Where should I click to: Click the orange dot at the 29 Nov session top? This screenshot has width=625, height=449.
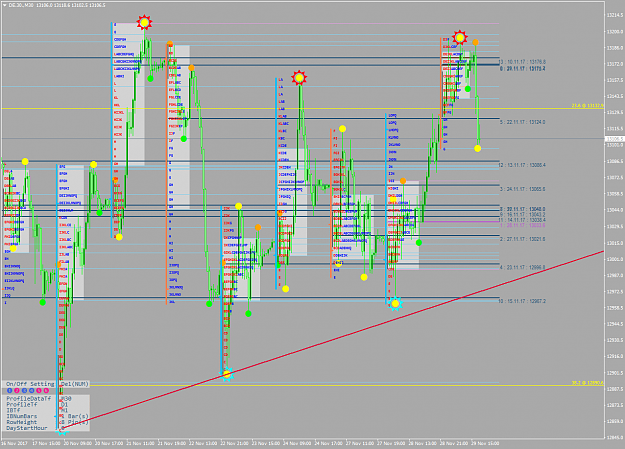[476, 42]
